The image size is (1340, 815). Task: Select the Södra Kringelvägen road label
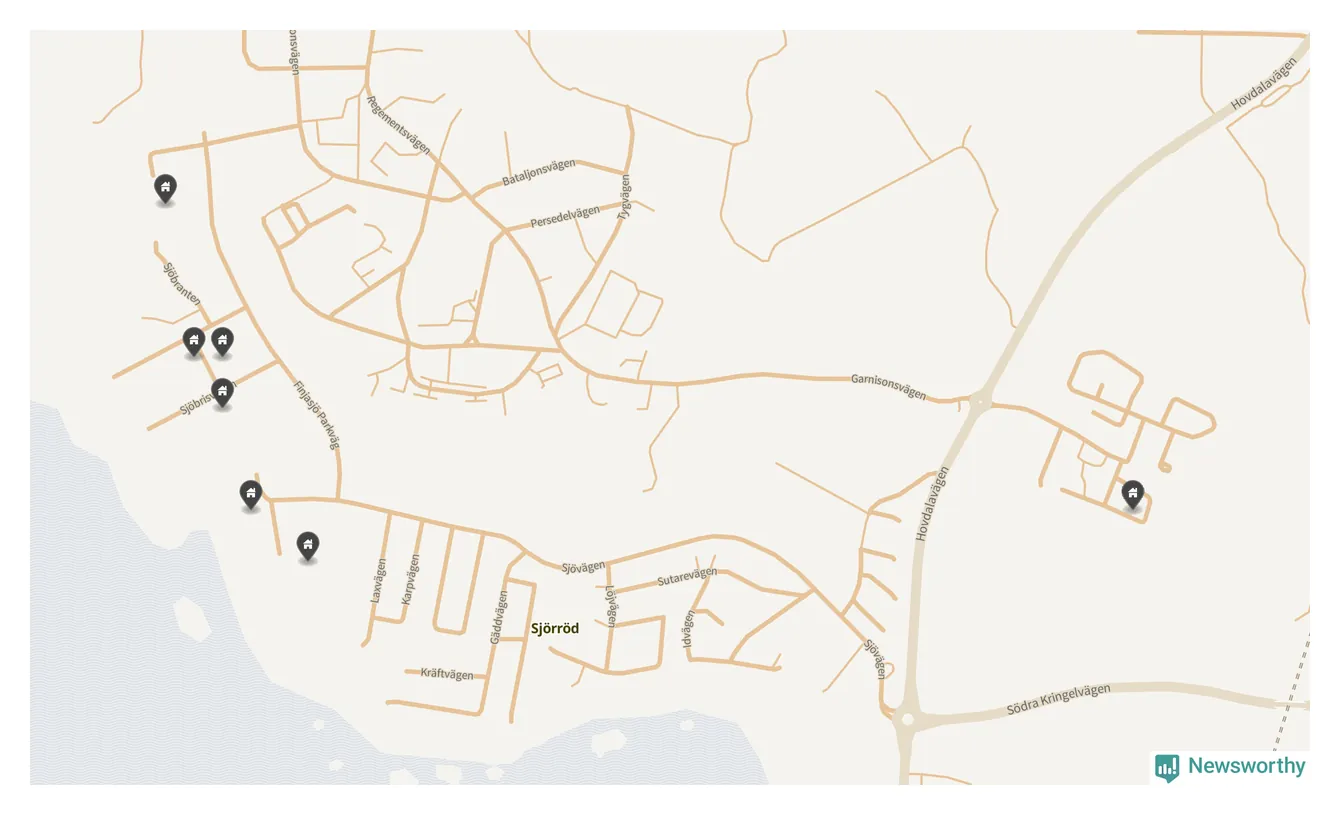(x=1058, y=699)
